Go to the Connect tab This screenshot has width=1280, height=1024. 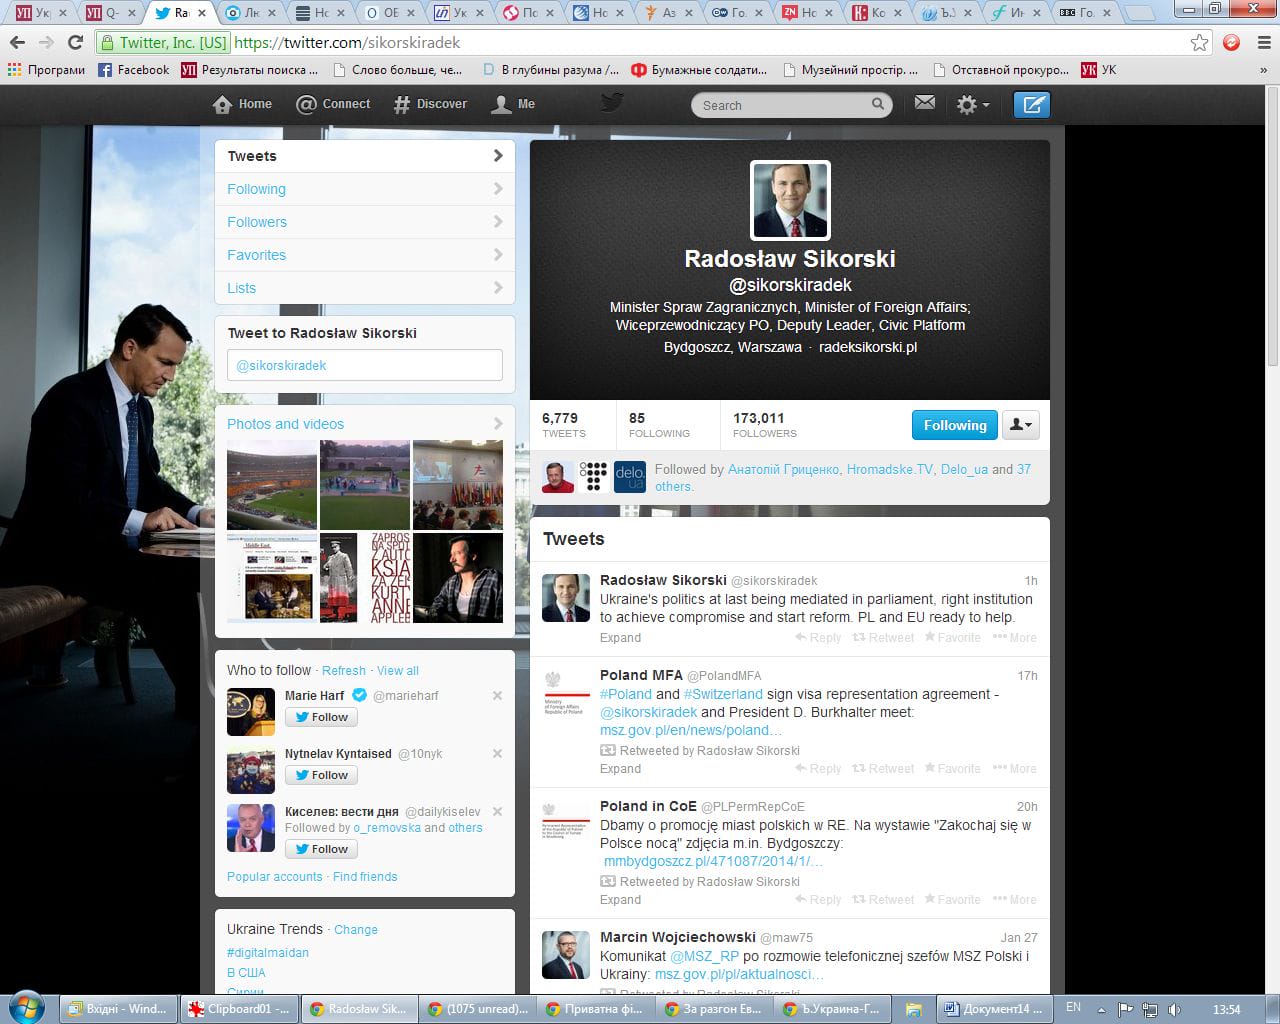(334, 104)
